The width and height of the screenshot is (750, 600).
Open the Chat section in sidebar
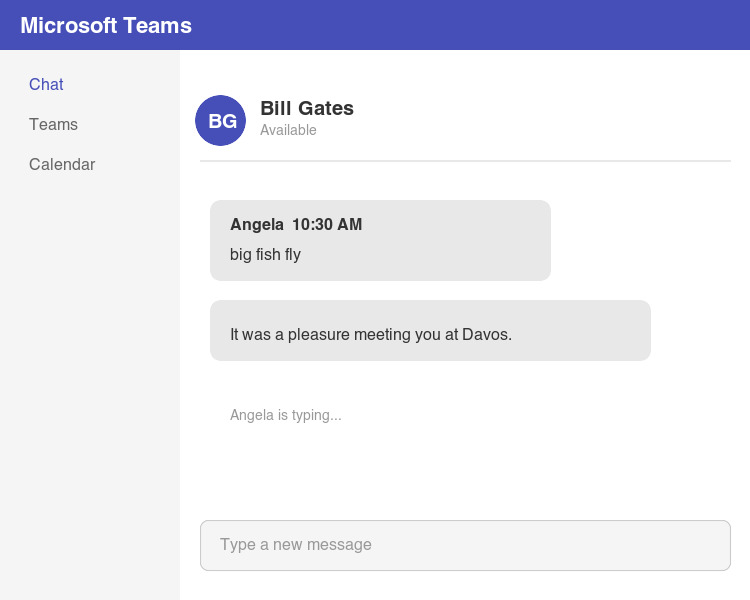pos(46,85)
